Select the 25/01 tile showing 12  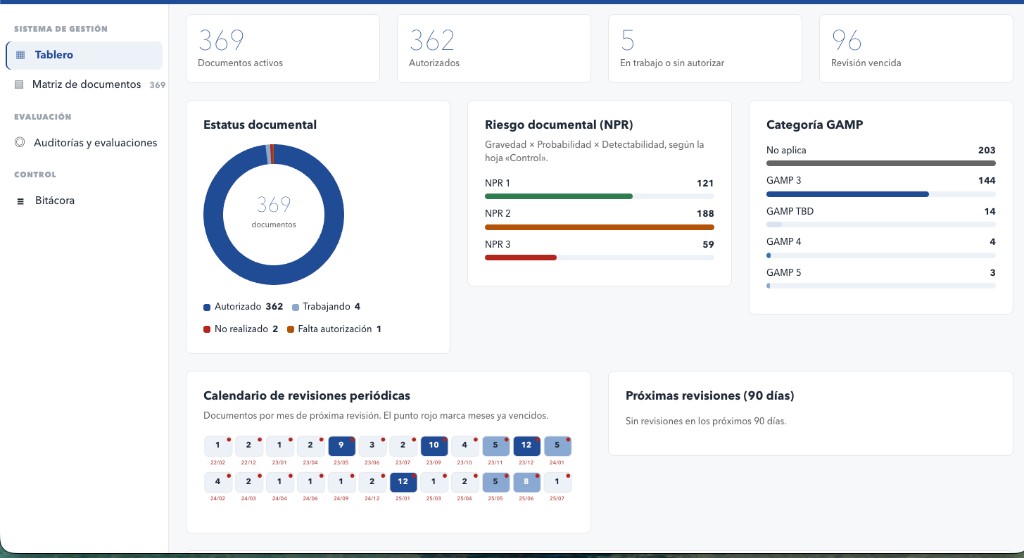pos(402,482)
